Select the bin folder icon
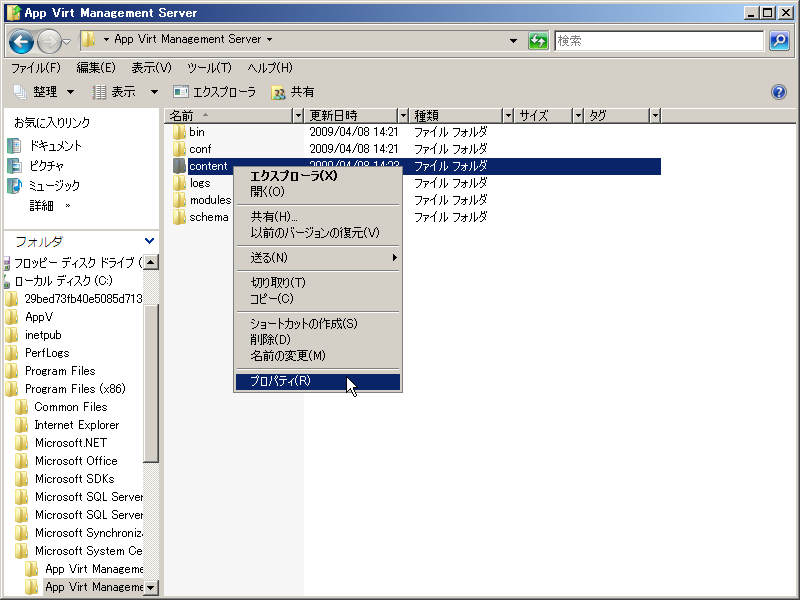The height and width of the screenshot is (600, 800). coord(179,132)
